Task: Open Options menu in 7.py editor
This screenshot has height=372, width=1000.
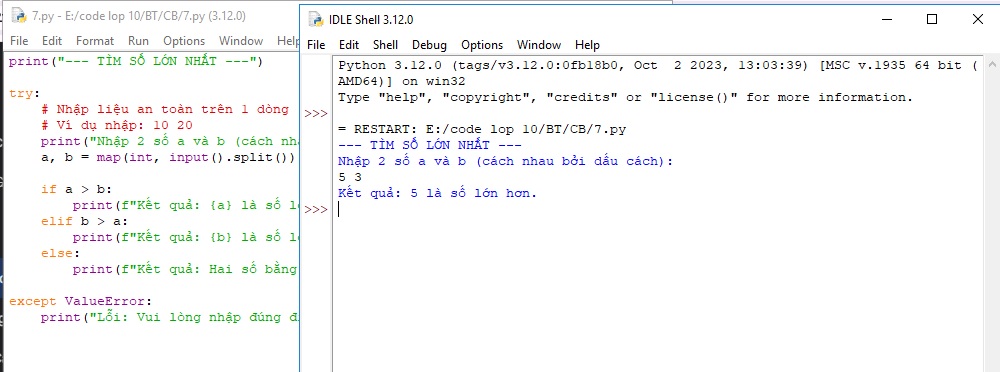Action: (184, 40)
